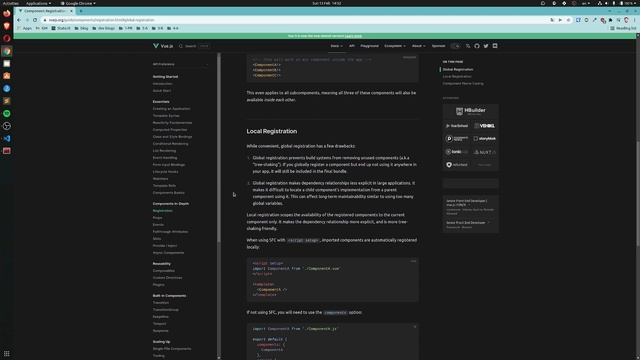
Task: Open the Vue.js home logo
Action: 163,46
